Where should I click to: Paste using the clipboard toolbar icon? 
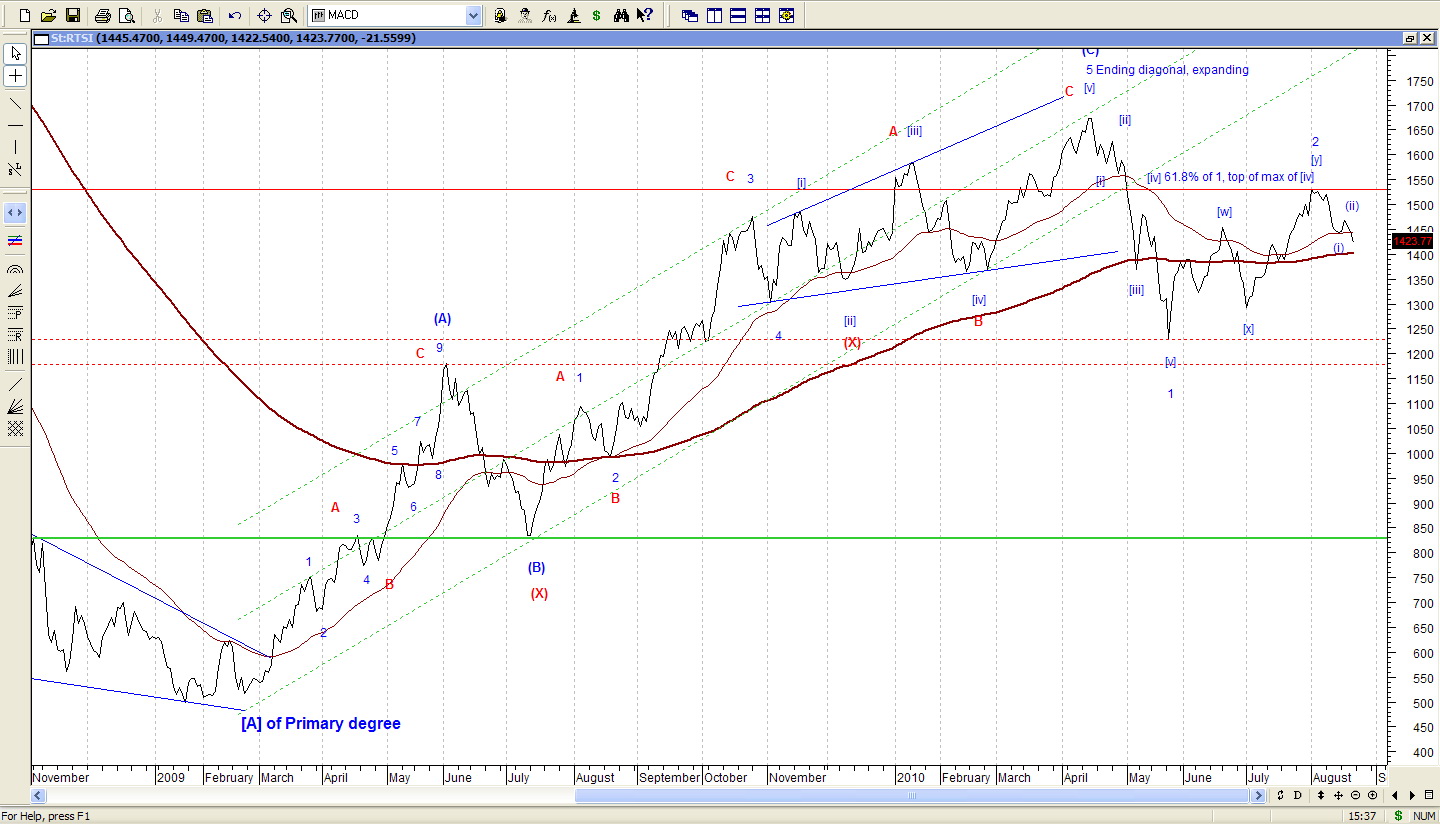(x=205, y=15)
